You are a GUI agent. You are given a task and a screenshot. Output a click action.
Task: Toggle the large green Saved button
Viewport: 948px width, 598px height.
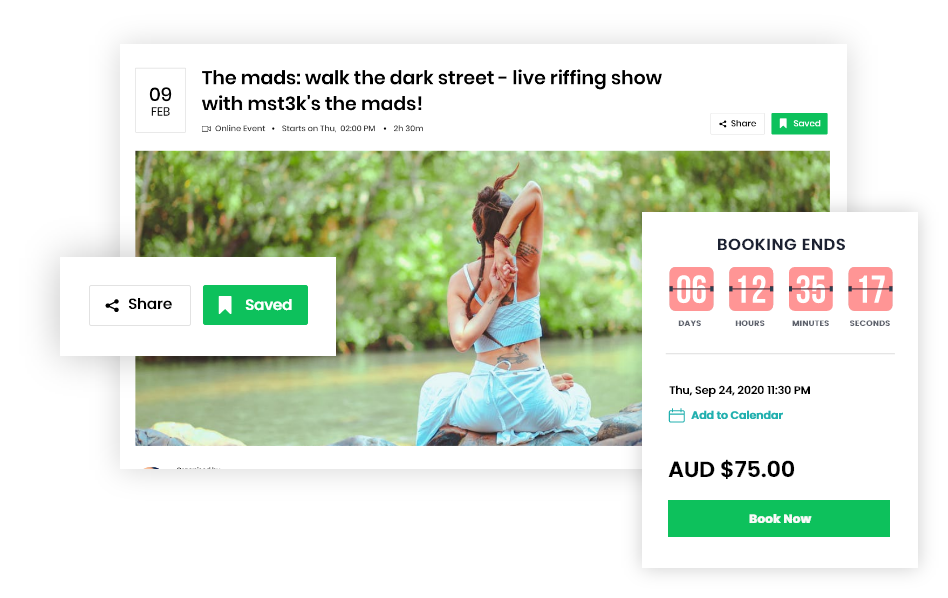tap(255, 305)
